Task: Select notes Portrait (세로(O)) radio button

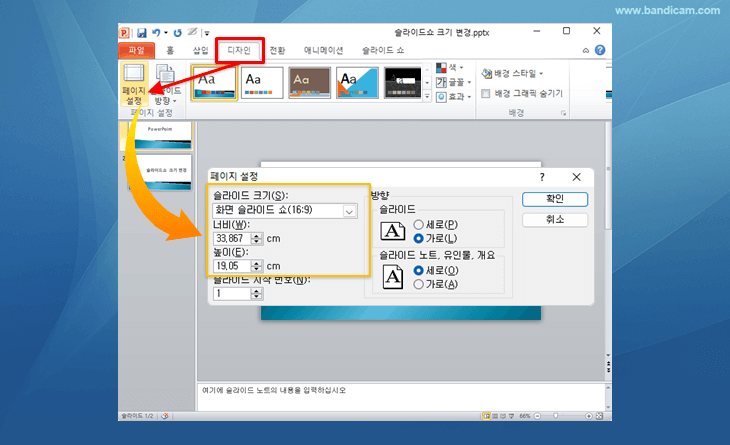Action: [418, 270]
